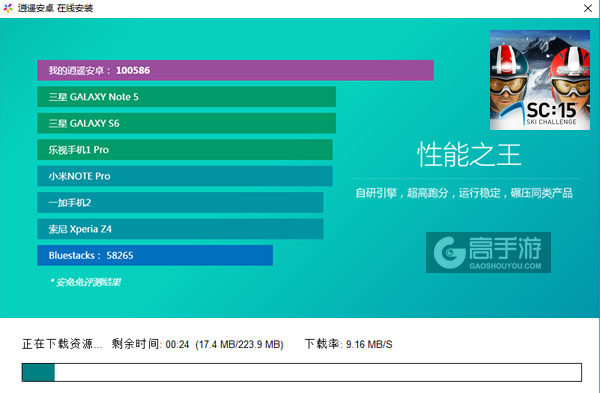Click the 安兔兔评测结果 footnote text
Viewport: 600px width, 393px height.
click(85, 282)
